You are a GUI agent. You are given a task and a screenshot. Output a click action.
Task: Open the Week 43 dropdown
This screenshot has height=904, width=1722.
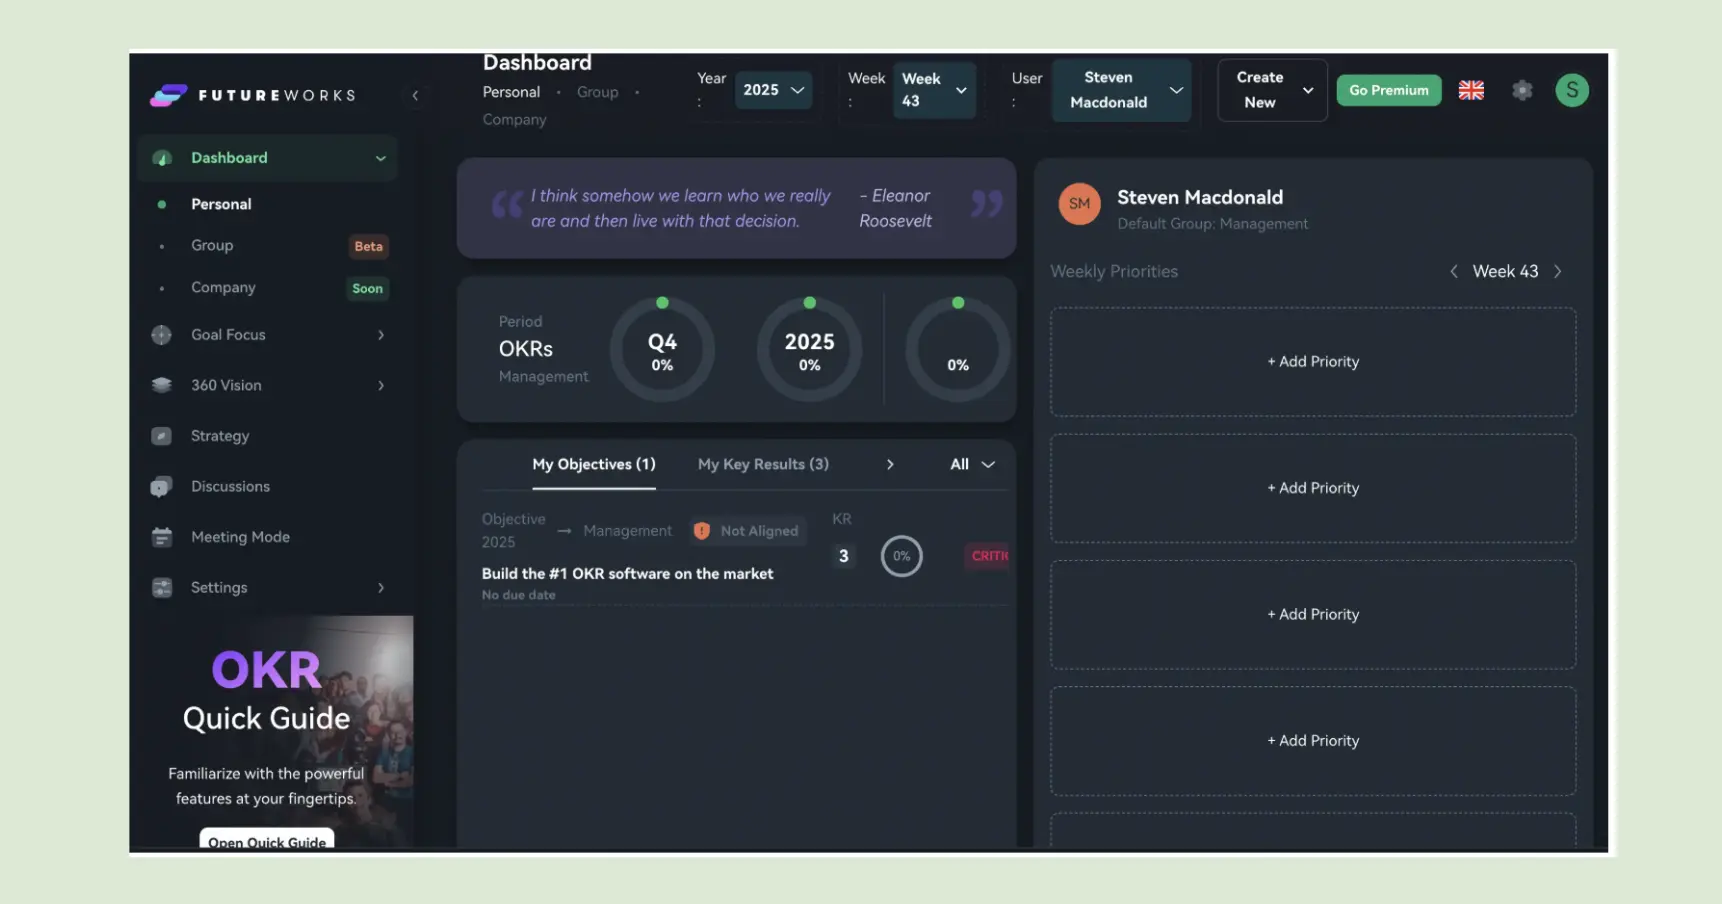pyautogui.click(x=933, y=89)
